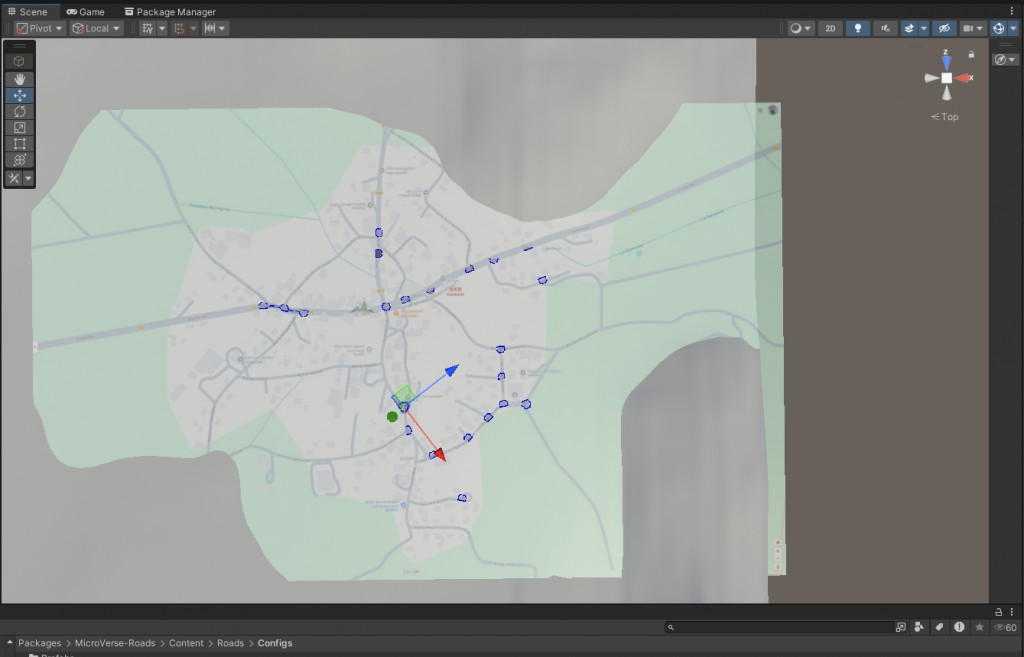The width and height of the screenshot is (1024, 657).
Task: Go to MicroVerse-Roads breadcrumb
Action: [x=115, y=643]
